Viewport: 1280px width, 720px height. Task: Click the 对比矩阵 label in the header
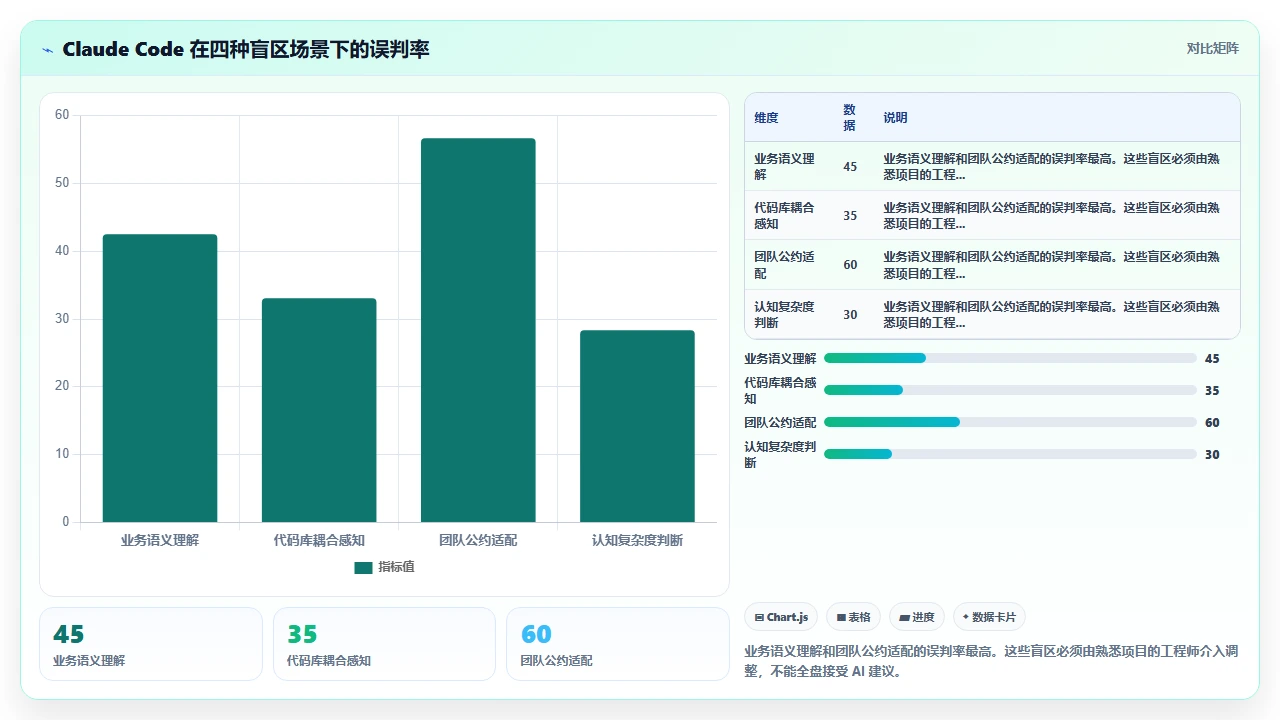coord(1212,48)
